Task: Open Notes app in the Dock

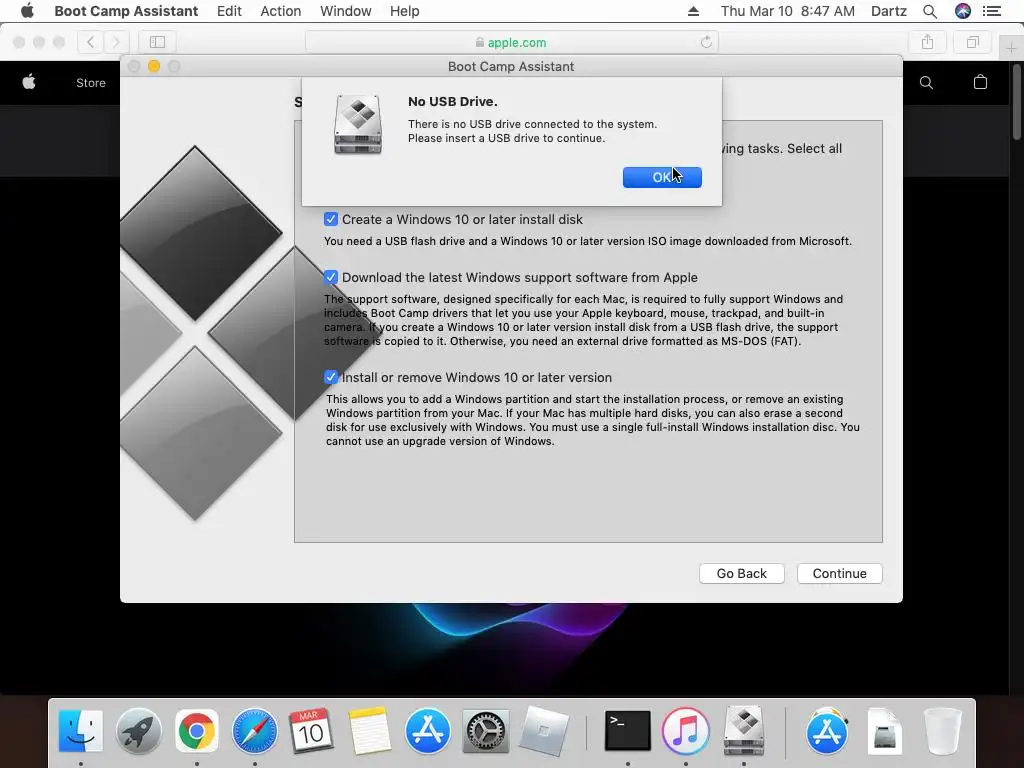Action: click(x=370, y=731)
